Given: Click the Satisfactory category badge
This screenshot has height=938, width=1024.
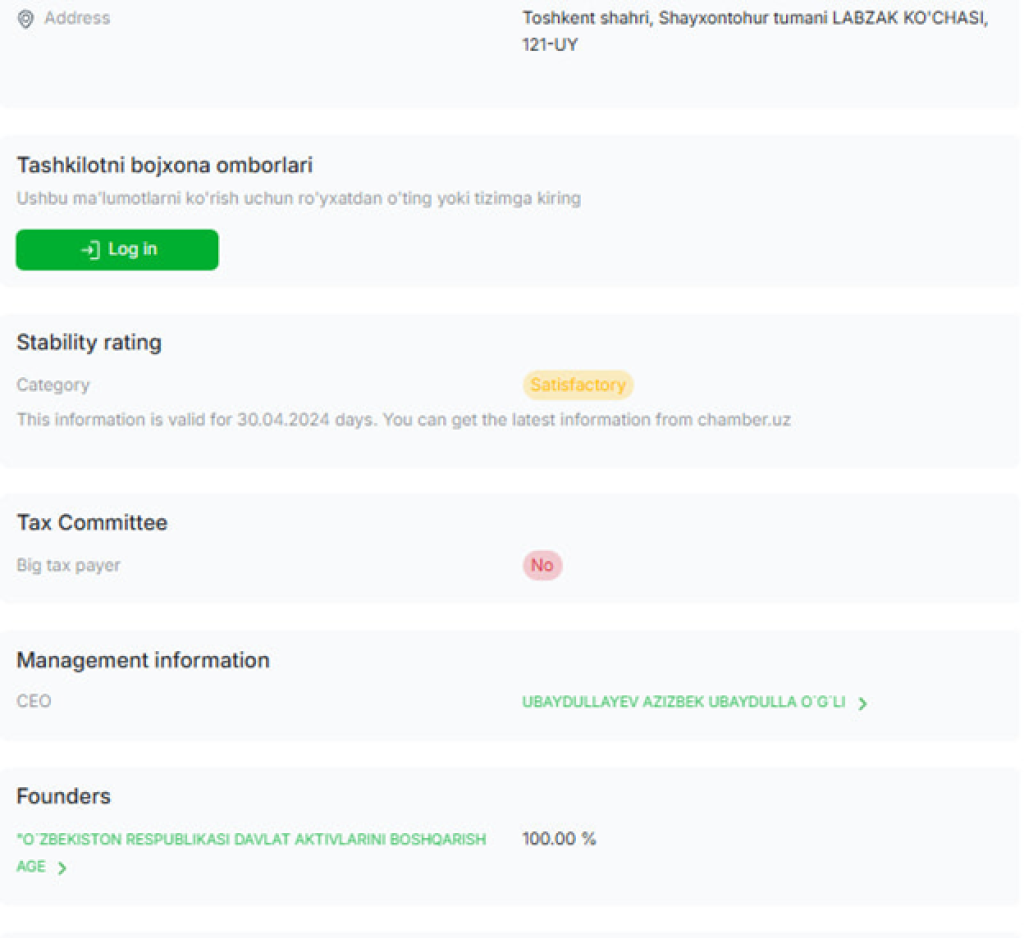Looking at the screenshot, I should (578, 385).
